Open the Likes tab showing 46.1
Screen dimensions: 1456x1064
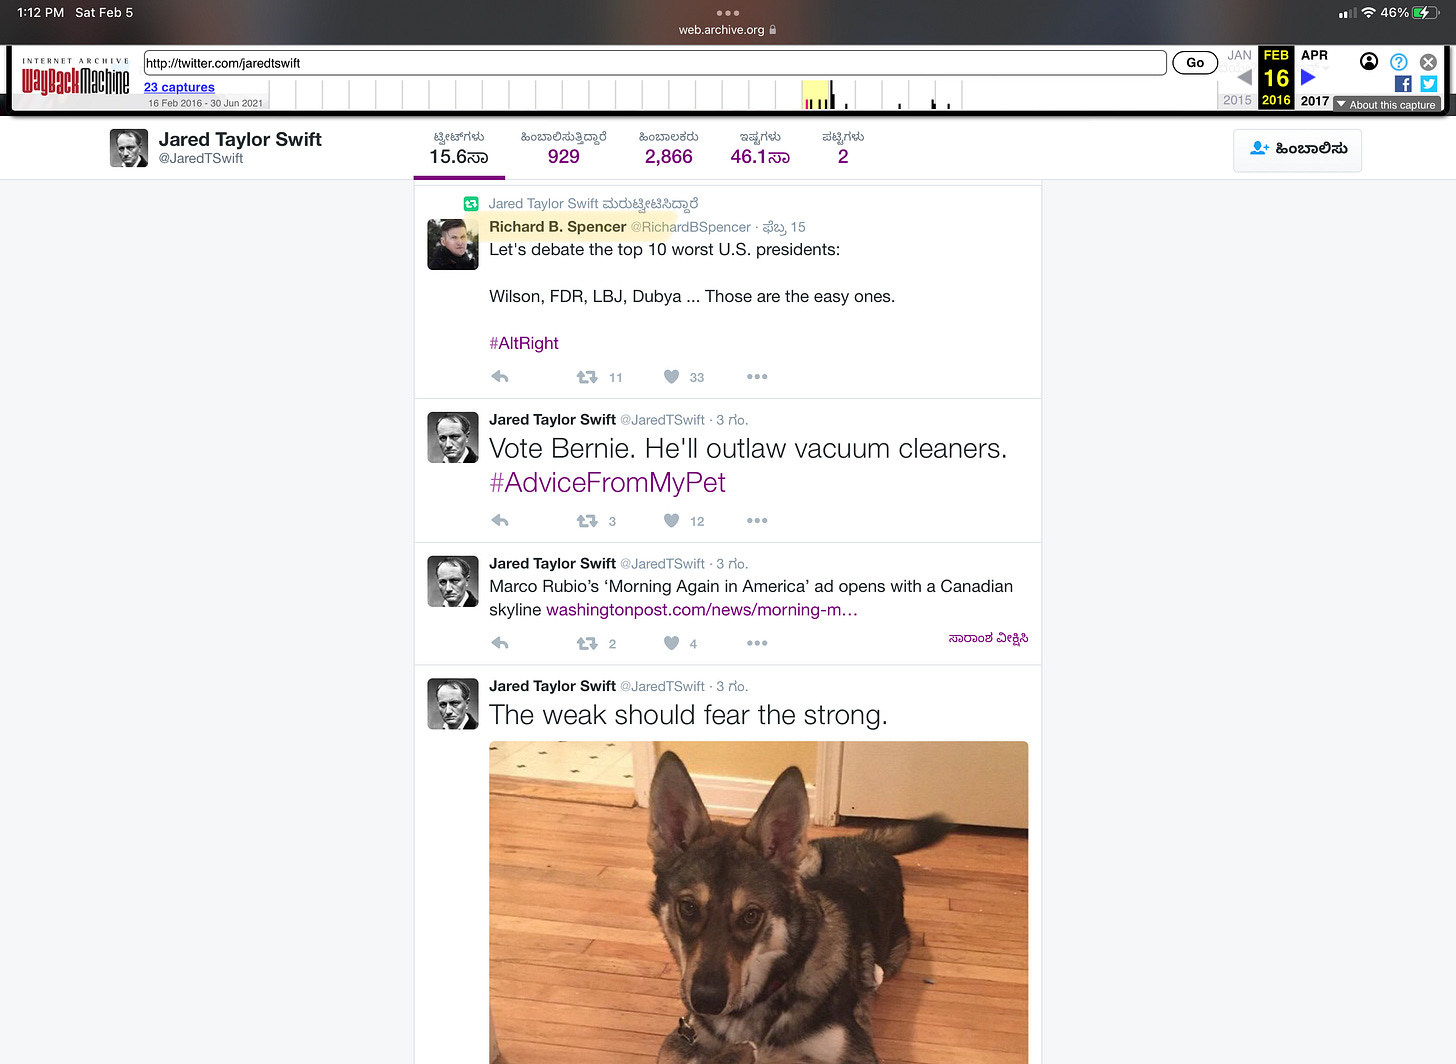pyautogui.click(x=760, y=148)
